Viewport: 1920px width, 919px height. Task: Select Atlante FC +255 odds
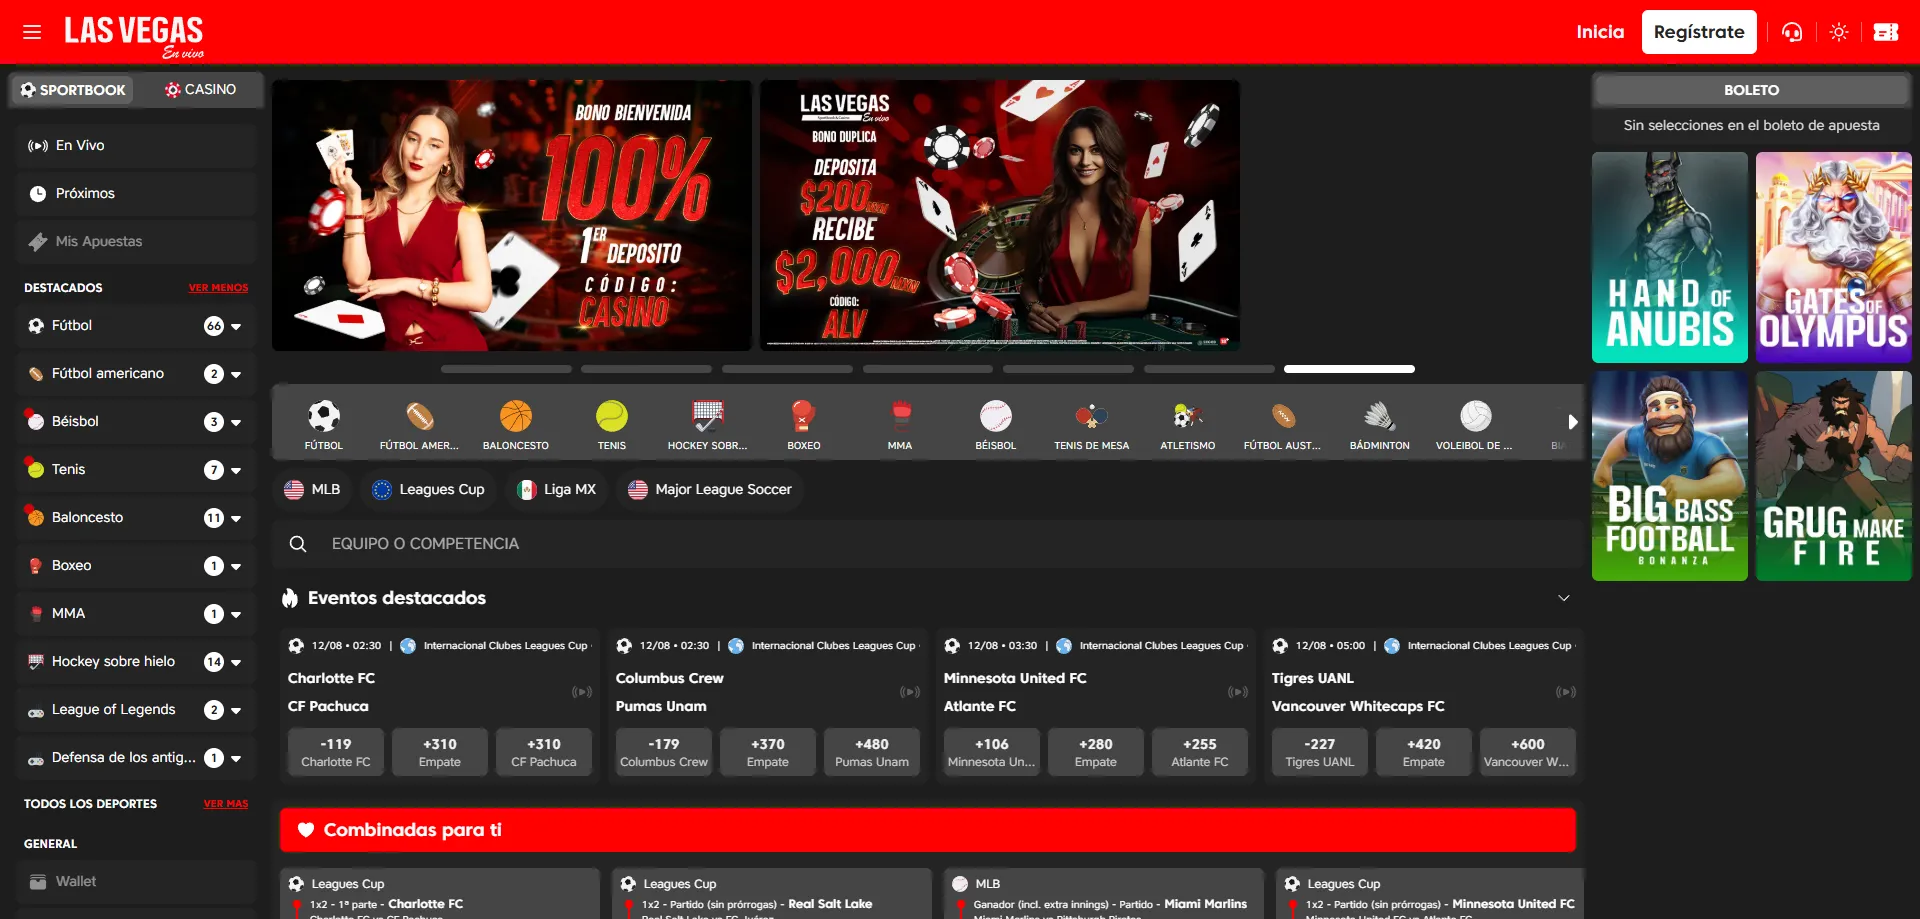[x=1200, y=752]
